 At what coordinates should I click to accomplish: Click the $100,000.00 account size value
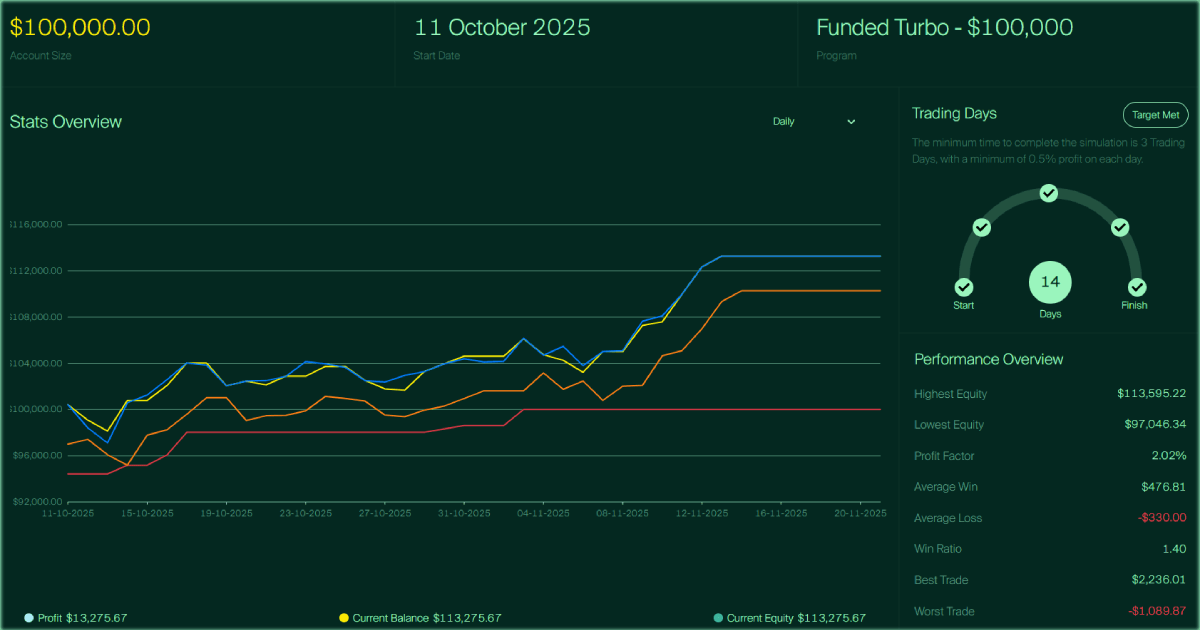[80, 27]
